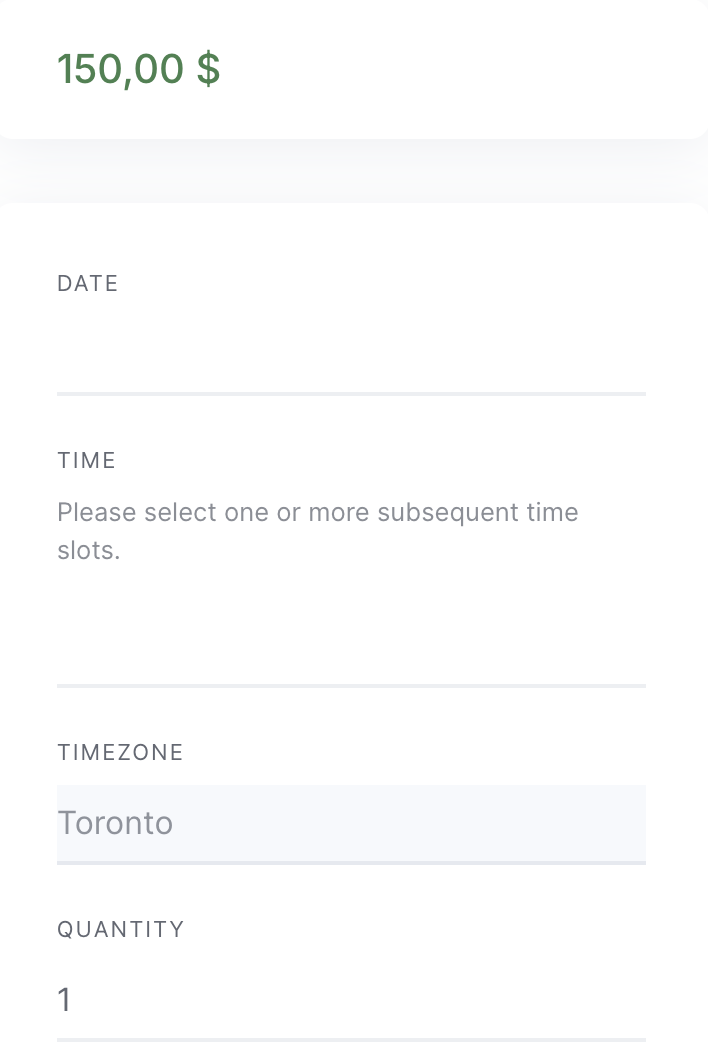Click the underline beneath the Date field
708x1054 pixels.
pos(351,394)
